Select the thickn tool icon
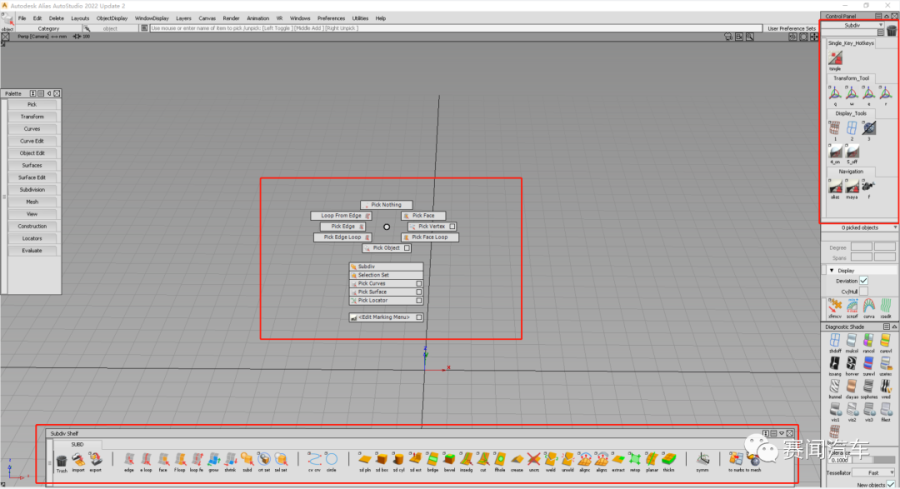900x489 pixels. [x=669, y=460]
